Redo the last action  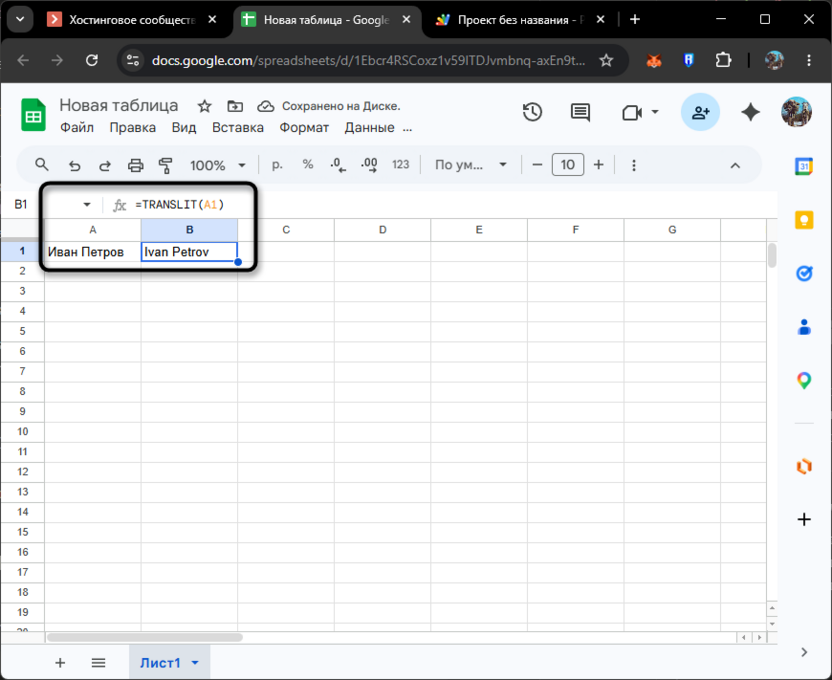coord(105,165)
